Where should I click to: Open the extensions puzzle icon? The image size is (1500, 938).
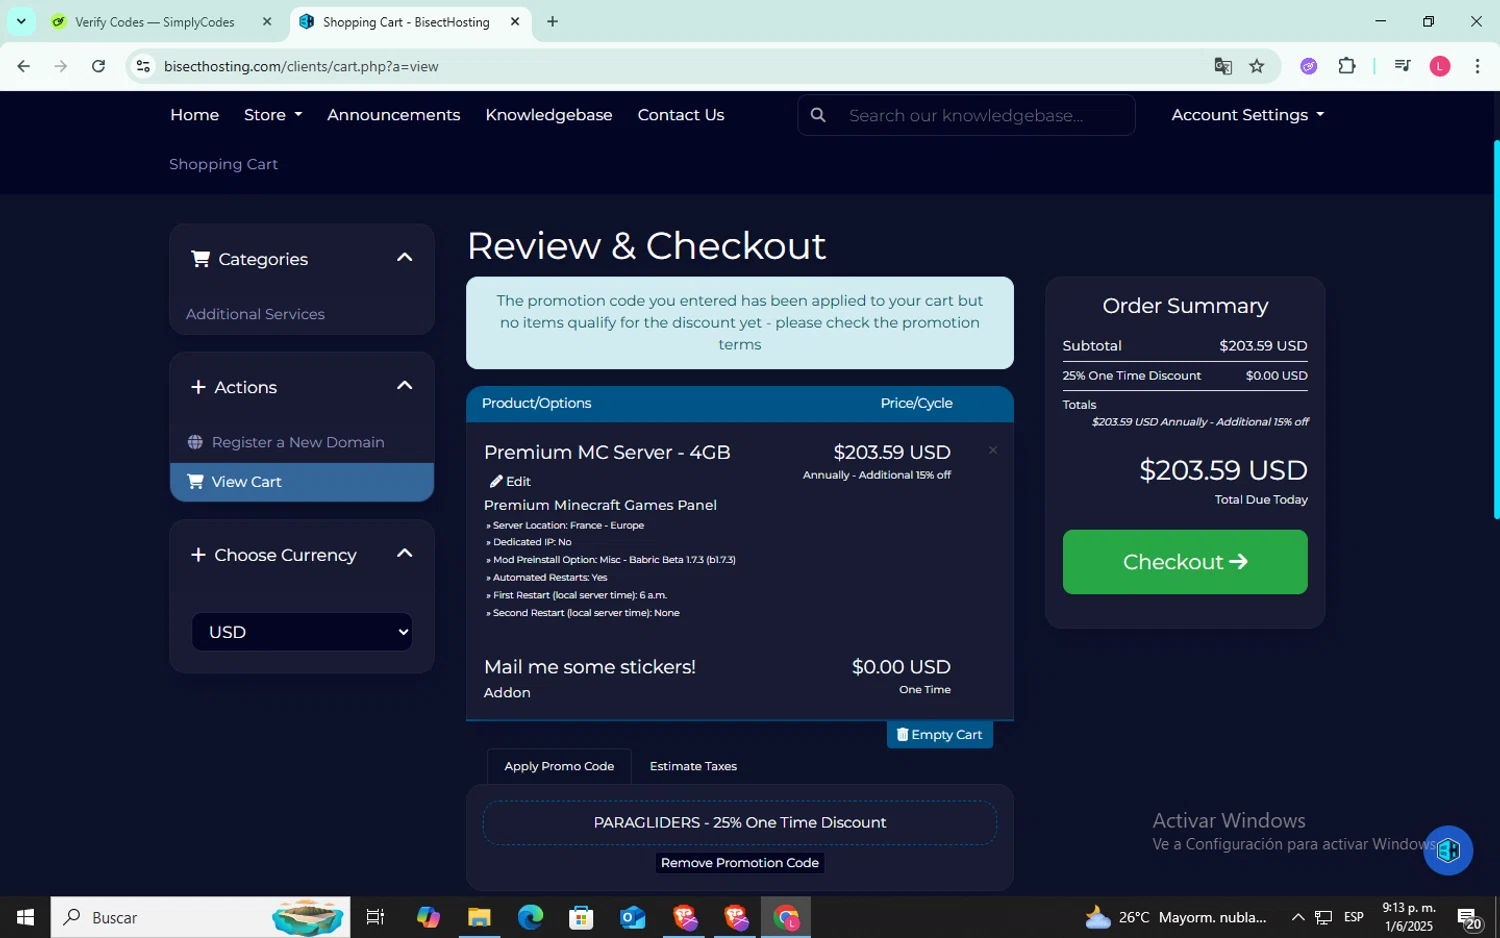coord(1347,66)
